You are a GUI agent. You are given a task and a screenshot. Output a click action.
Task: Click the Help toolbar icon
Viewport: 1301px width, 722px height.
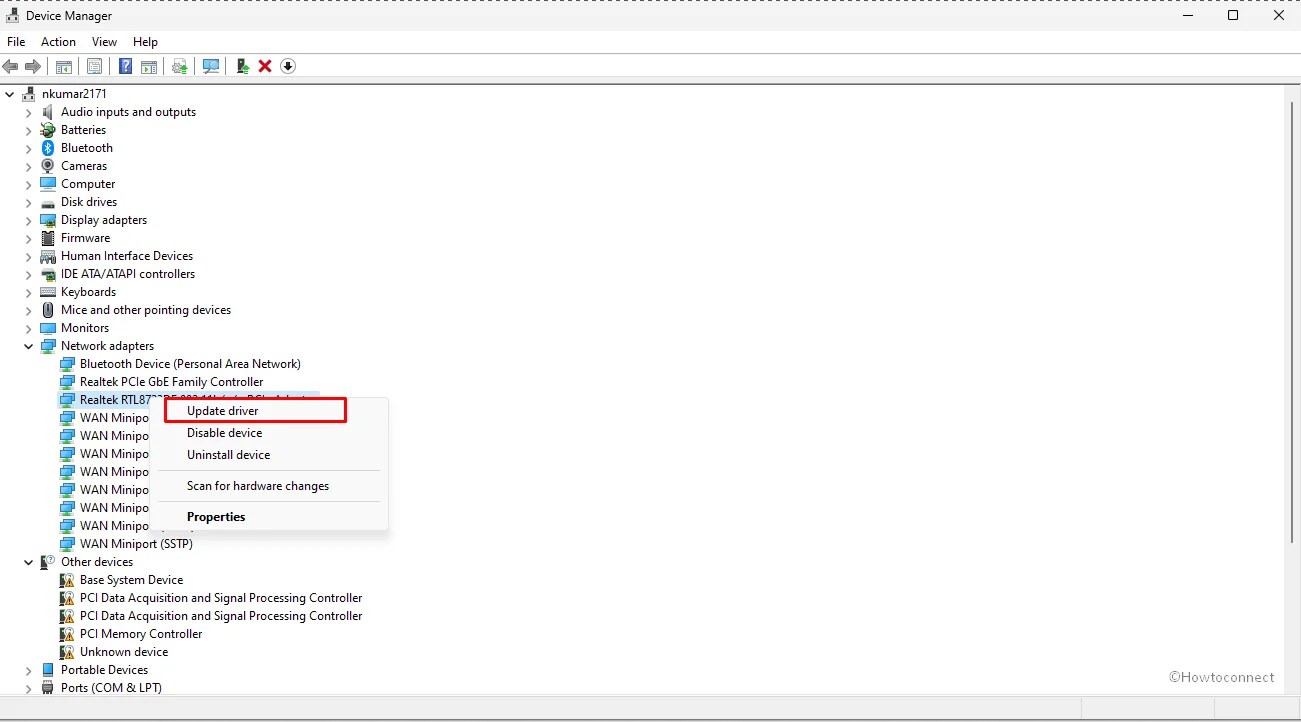pyautogui.click(x=124, y=66)
